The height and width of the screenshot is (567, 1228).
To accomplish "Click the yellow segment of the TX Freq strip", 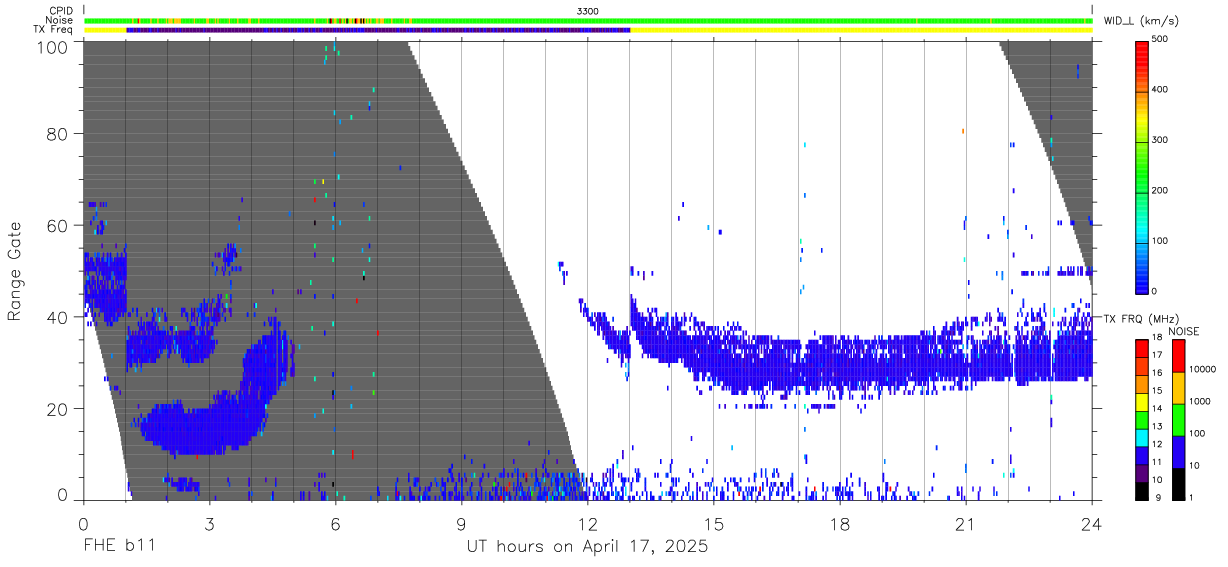I will click(861, 30).
